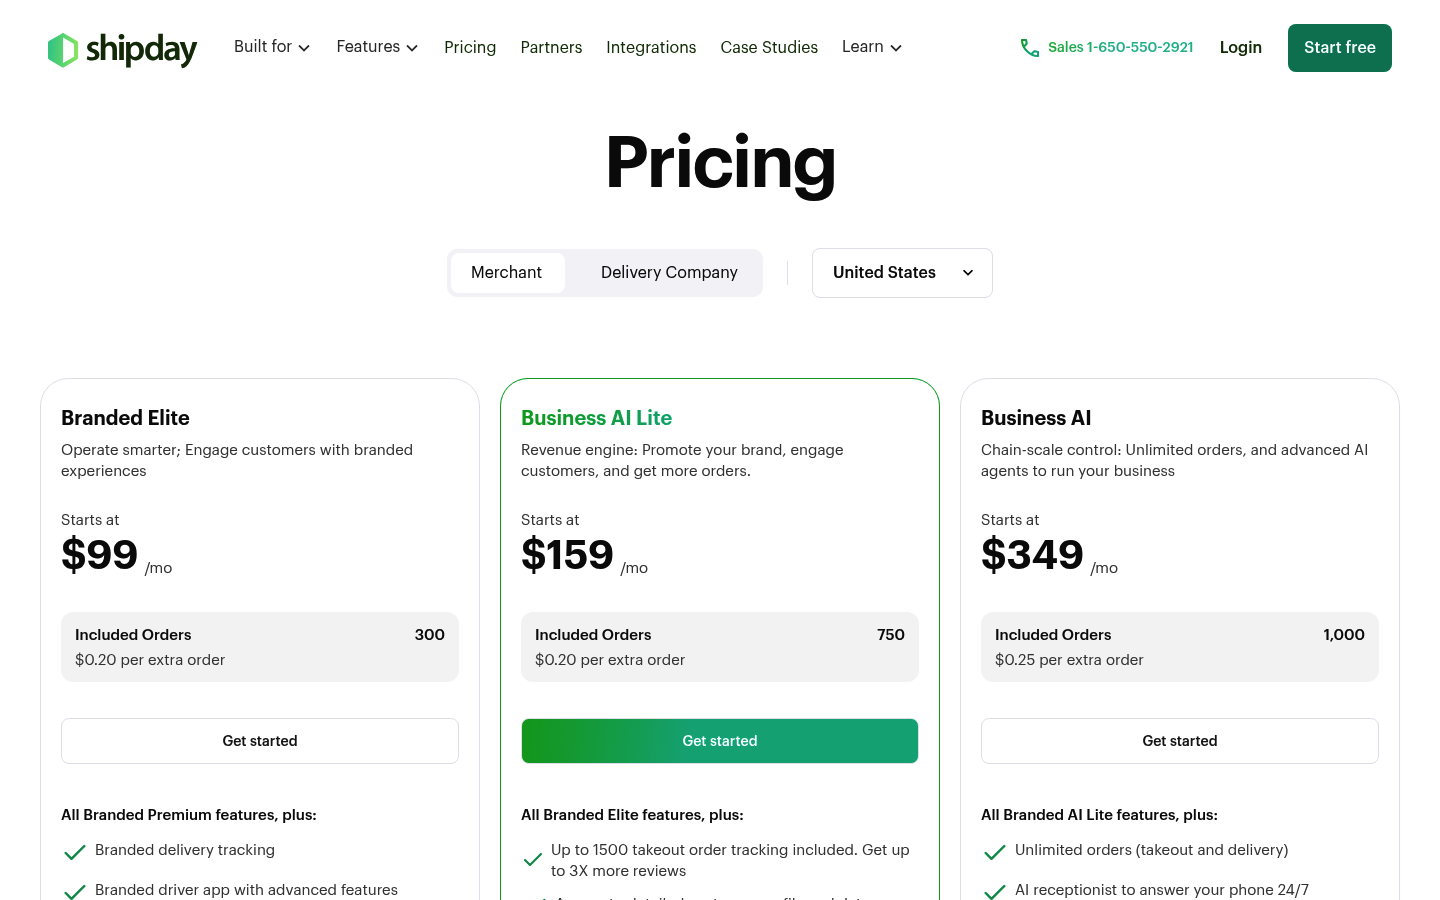Click 'All Branded Premium features, plus:' text
Viewport: 1440px width, 900px height.
click(189, 815)
